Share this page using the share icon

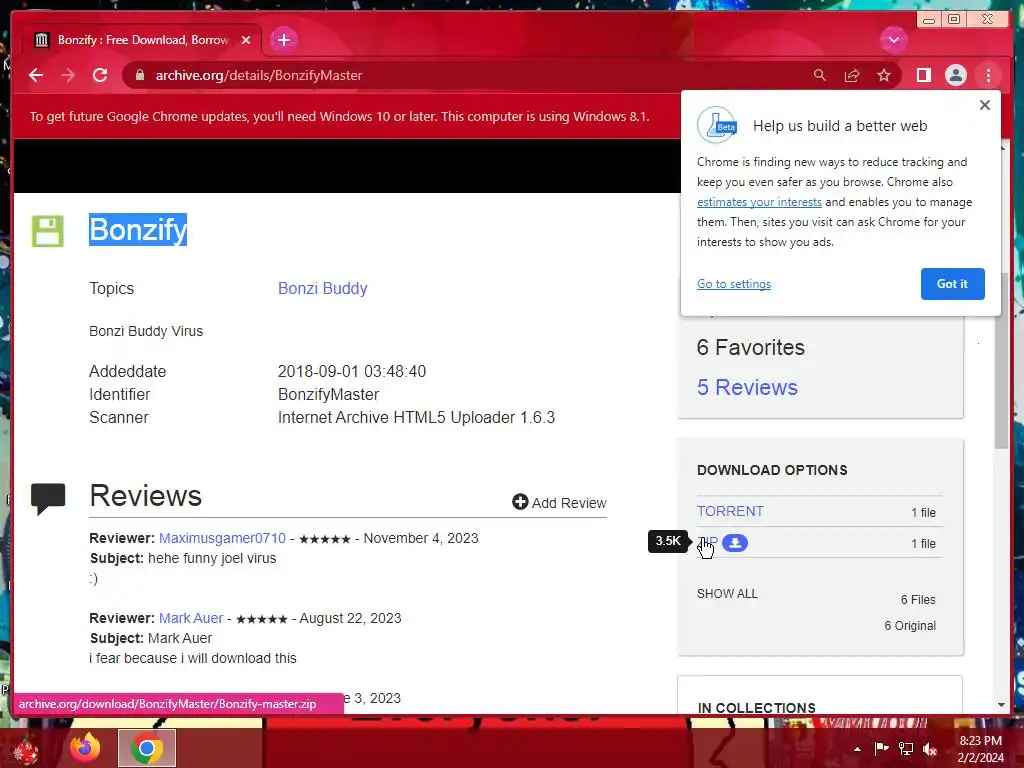point(852,75)
